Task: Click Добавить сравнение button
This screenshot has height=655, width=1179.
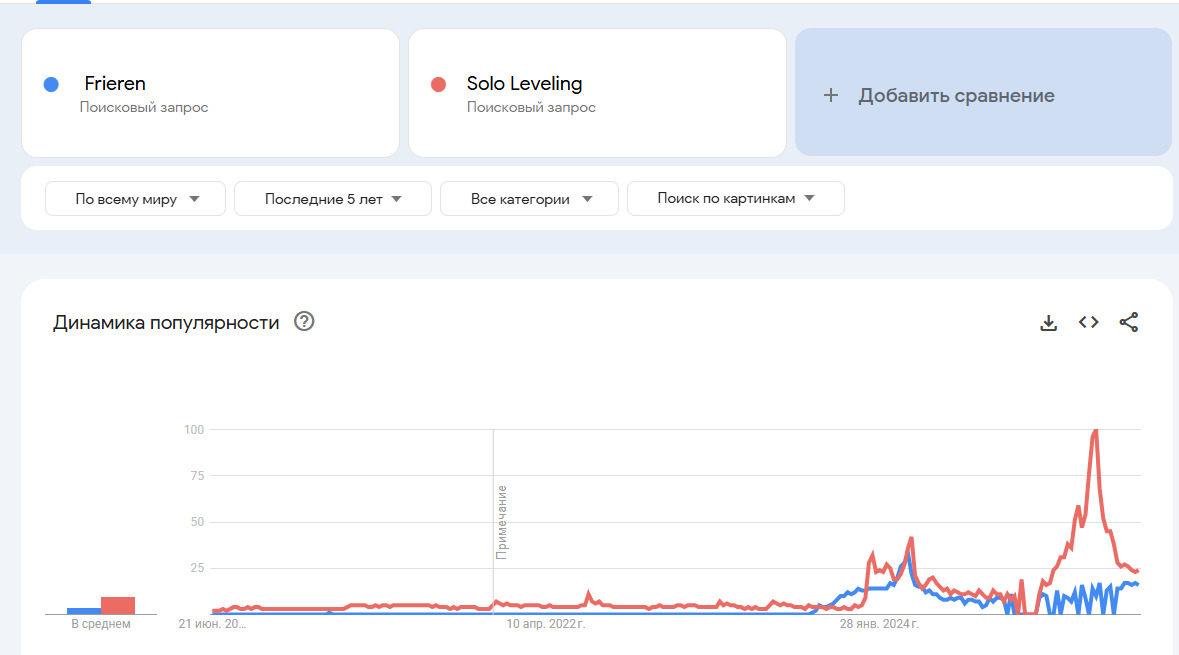Action: (956, 96)
